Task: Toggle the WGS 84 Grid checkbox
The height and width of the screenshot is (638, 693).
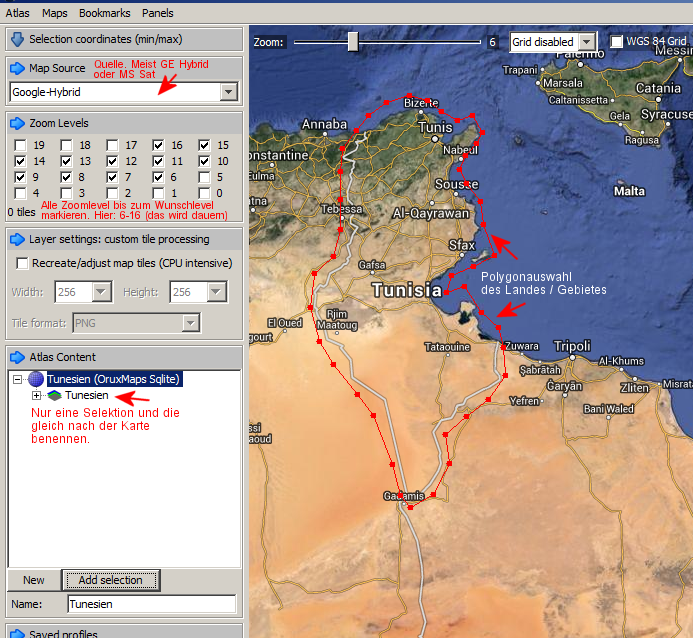Action: (616, 42)
